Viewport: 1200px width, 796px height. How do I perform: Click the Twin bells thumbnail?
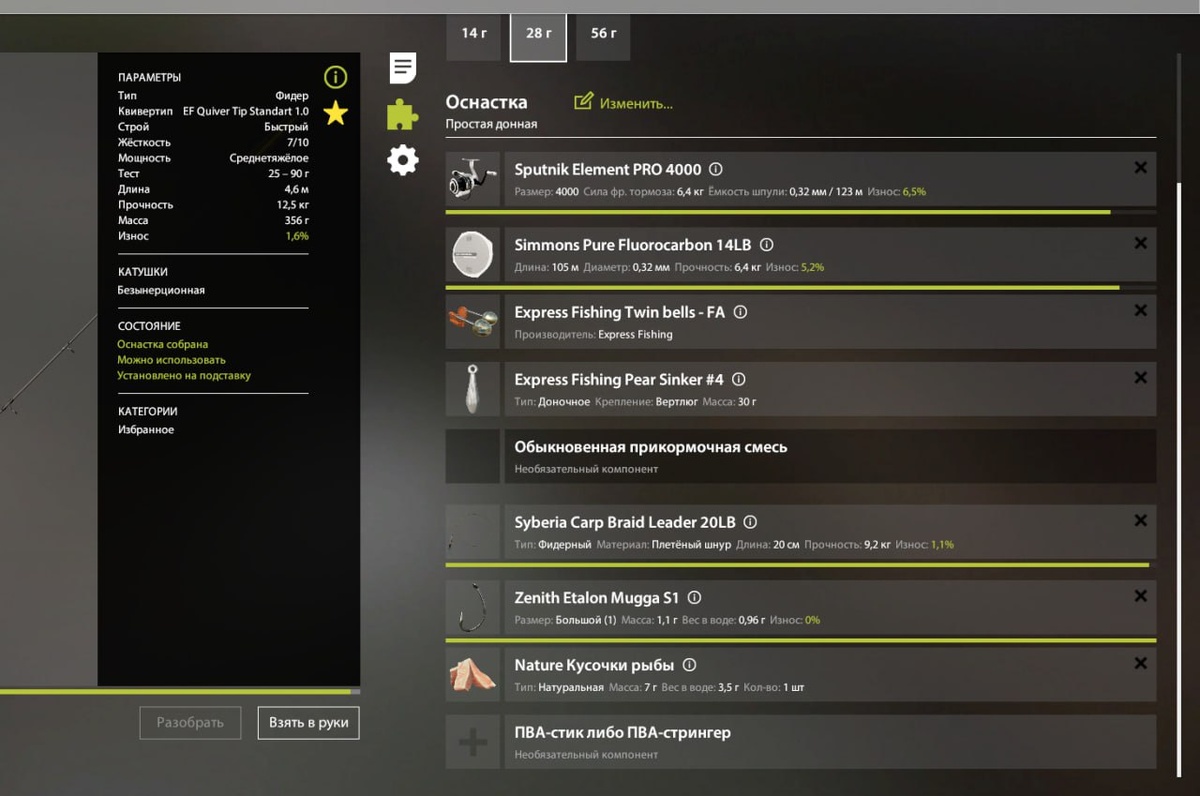(x=472, y=321)
